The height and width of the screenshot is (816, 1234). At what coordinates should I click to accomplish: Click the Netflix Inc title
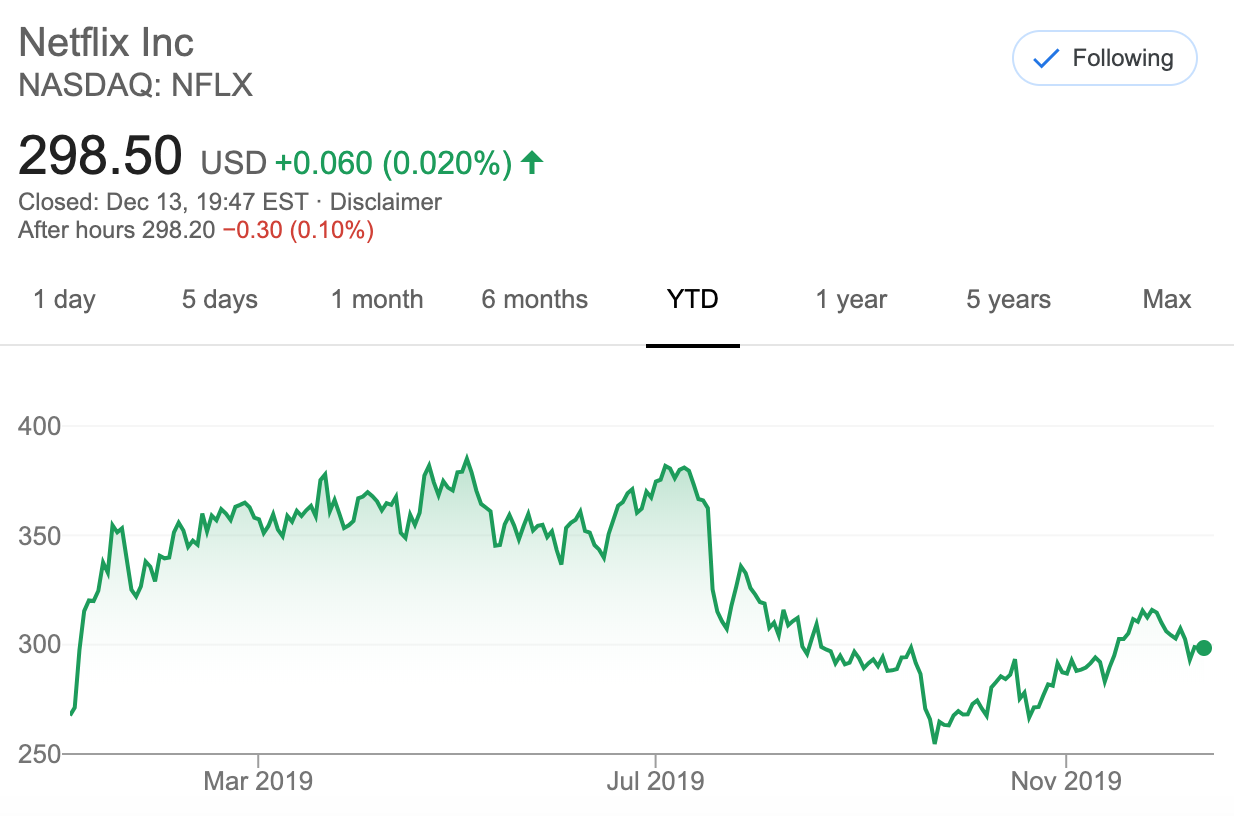click(x=106, y=42)
